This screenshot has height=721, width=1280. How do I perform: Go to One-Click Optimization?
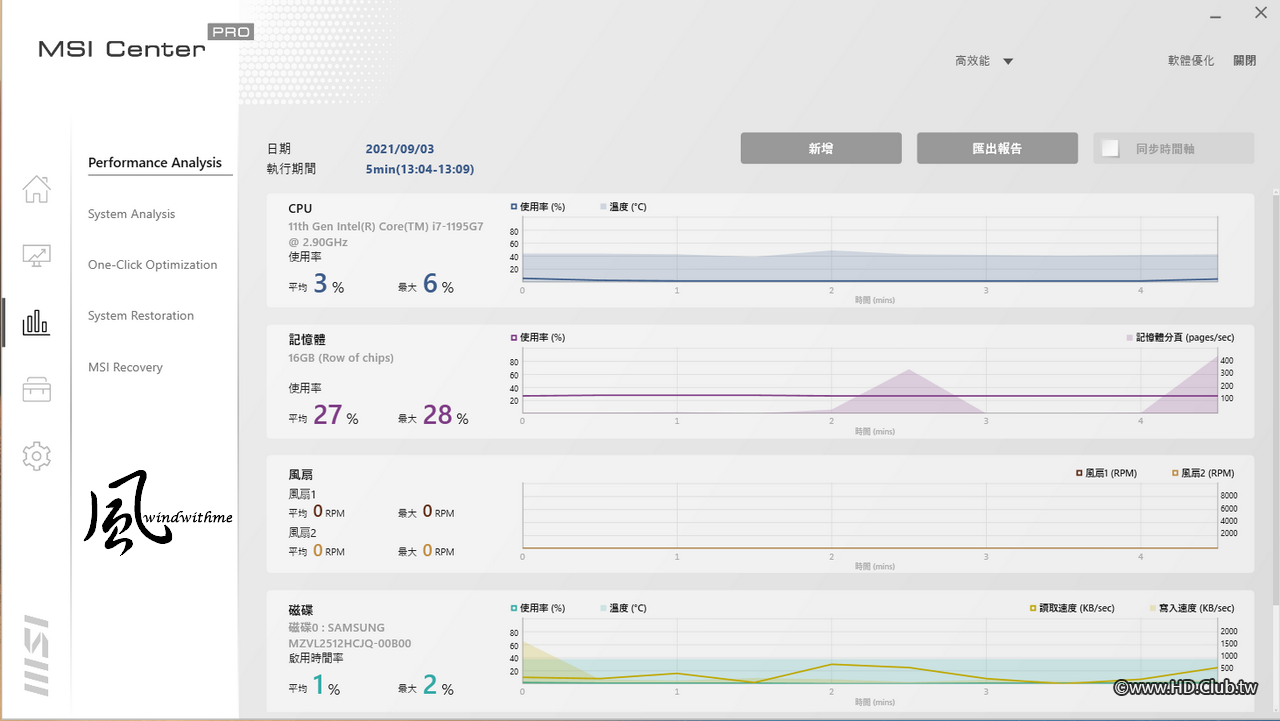pos(152,265)
